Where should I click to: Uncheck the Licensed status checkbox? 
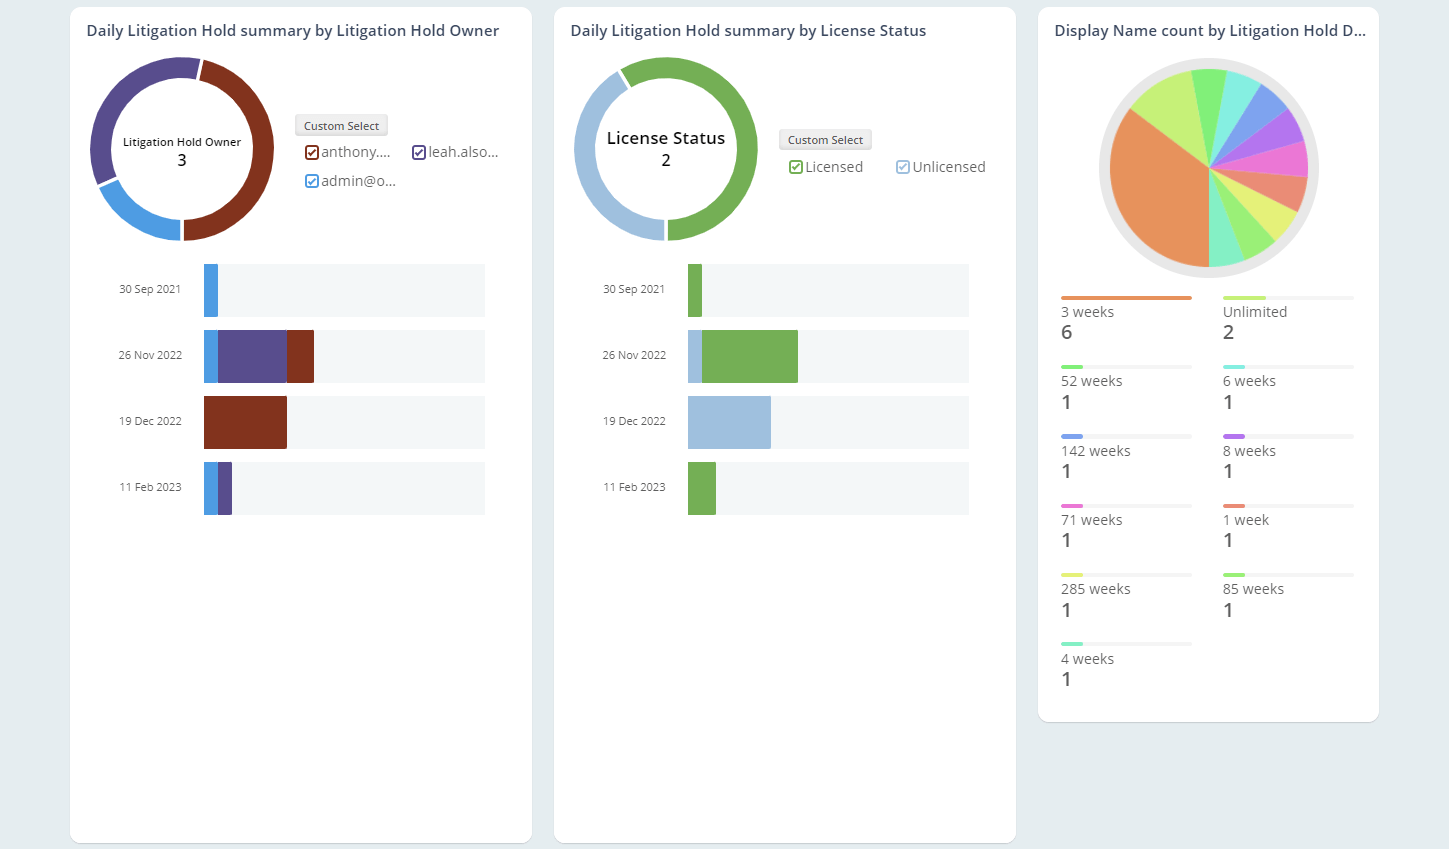click(x=795, y=166)
